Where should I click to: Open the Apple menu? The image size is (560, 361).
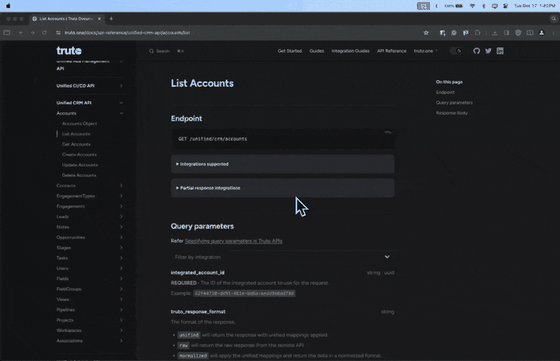point(8,6)
